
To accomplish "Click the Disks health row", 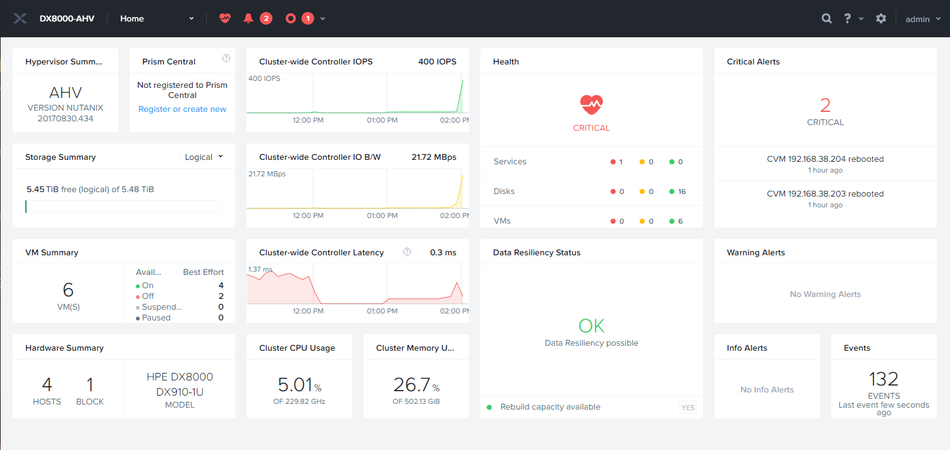I will [x=591, y=191].
